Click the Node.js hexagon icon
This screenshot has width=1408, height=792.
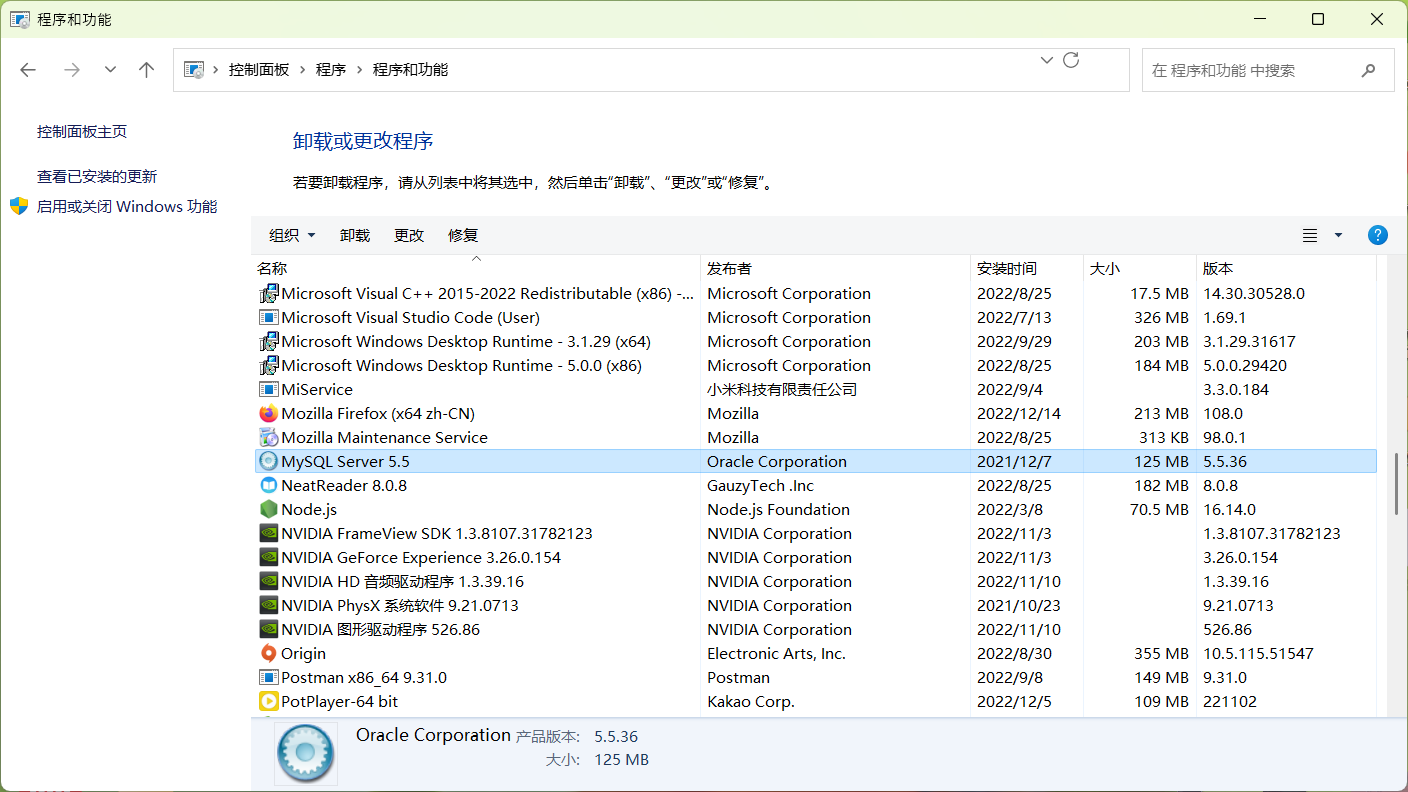268,509
